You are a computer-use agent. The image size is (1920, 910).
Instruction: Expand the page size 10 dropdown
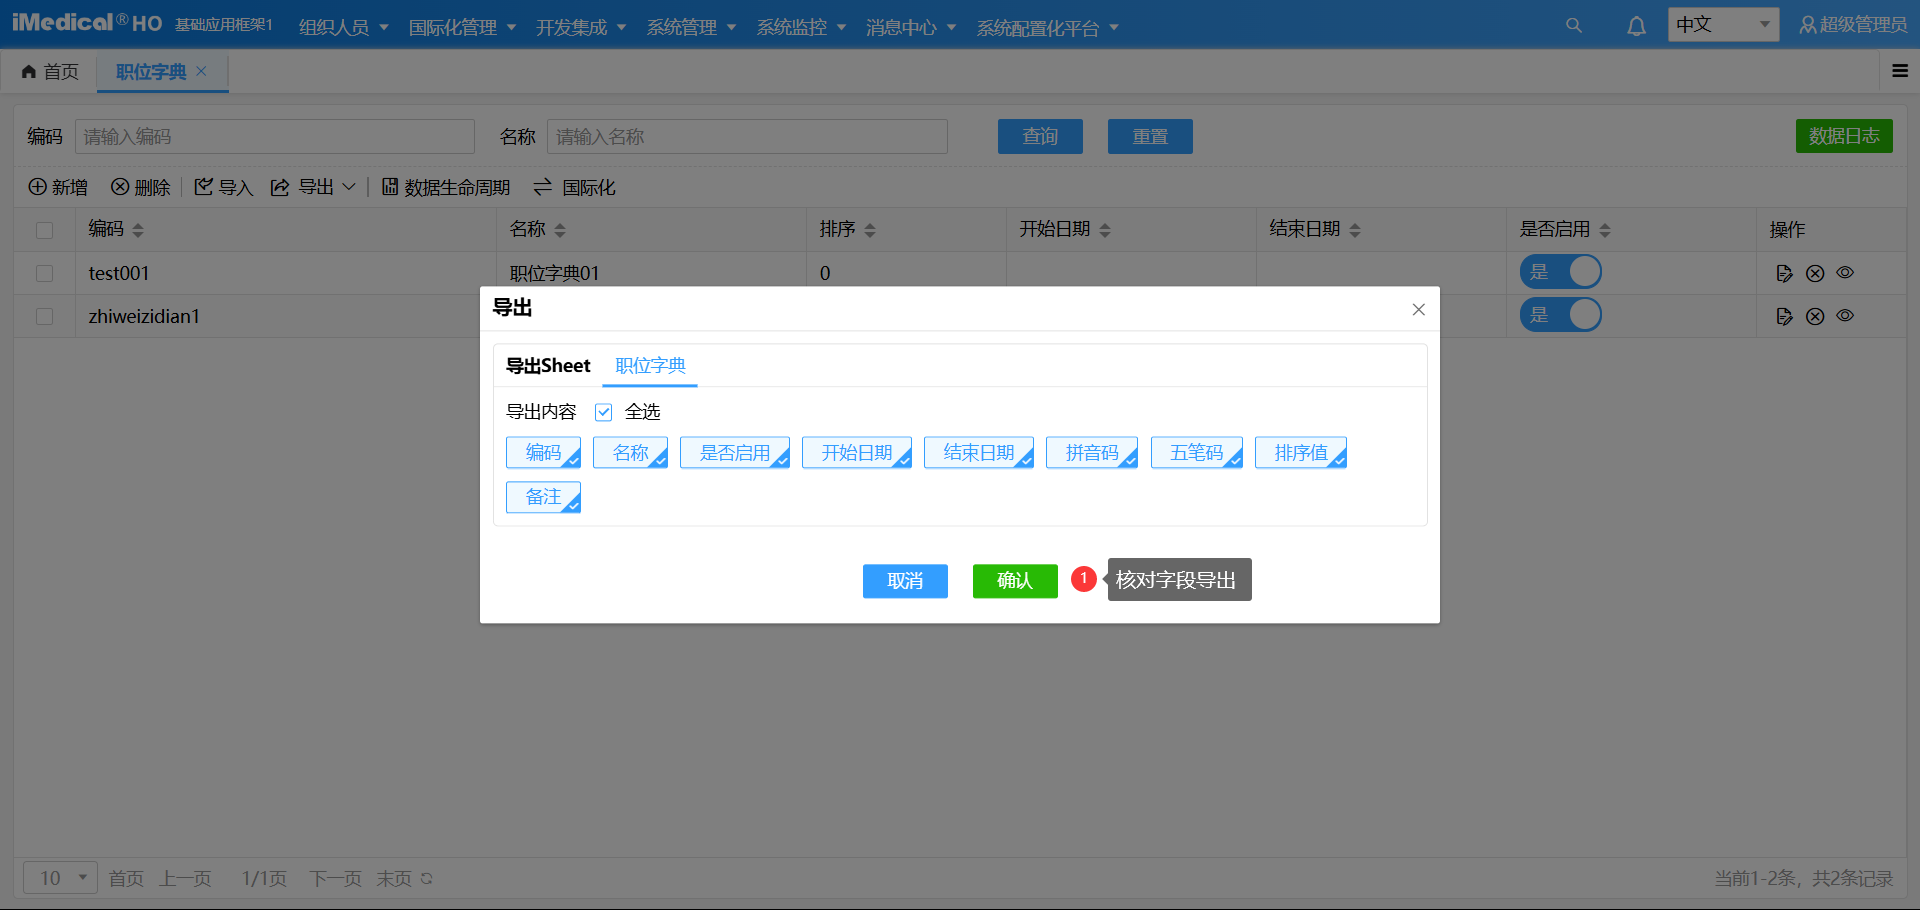pyautogui.click(x=61, y=878)
